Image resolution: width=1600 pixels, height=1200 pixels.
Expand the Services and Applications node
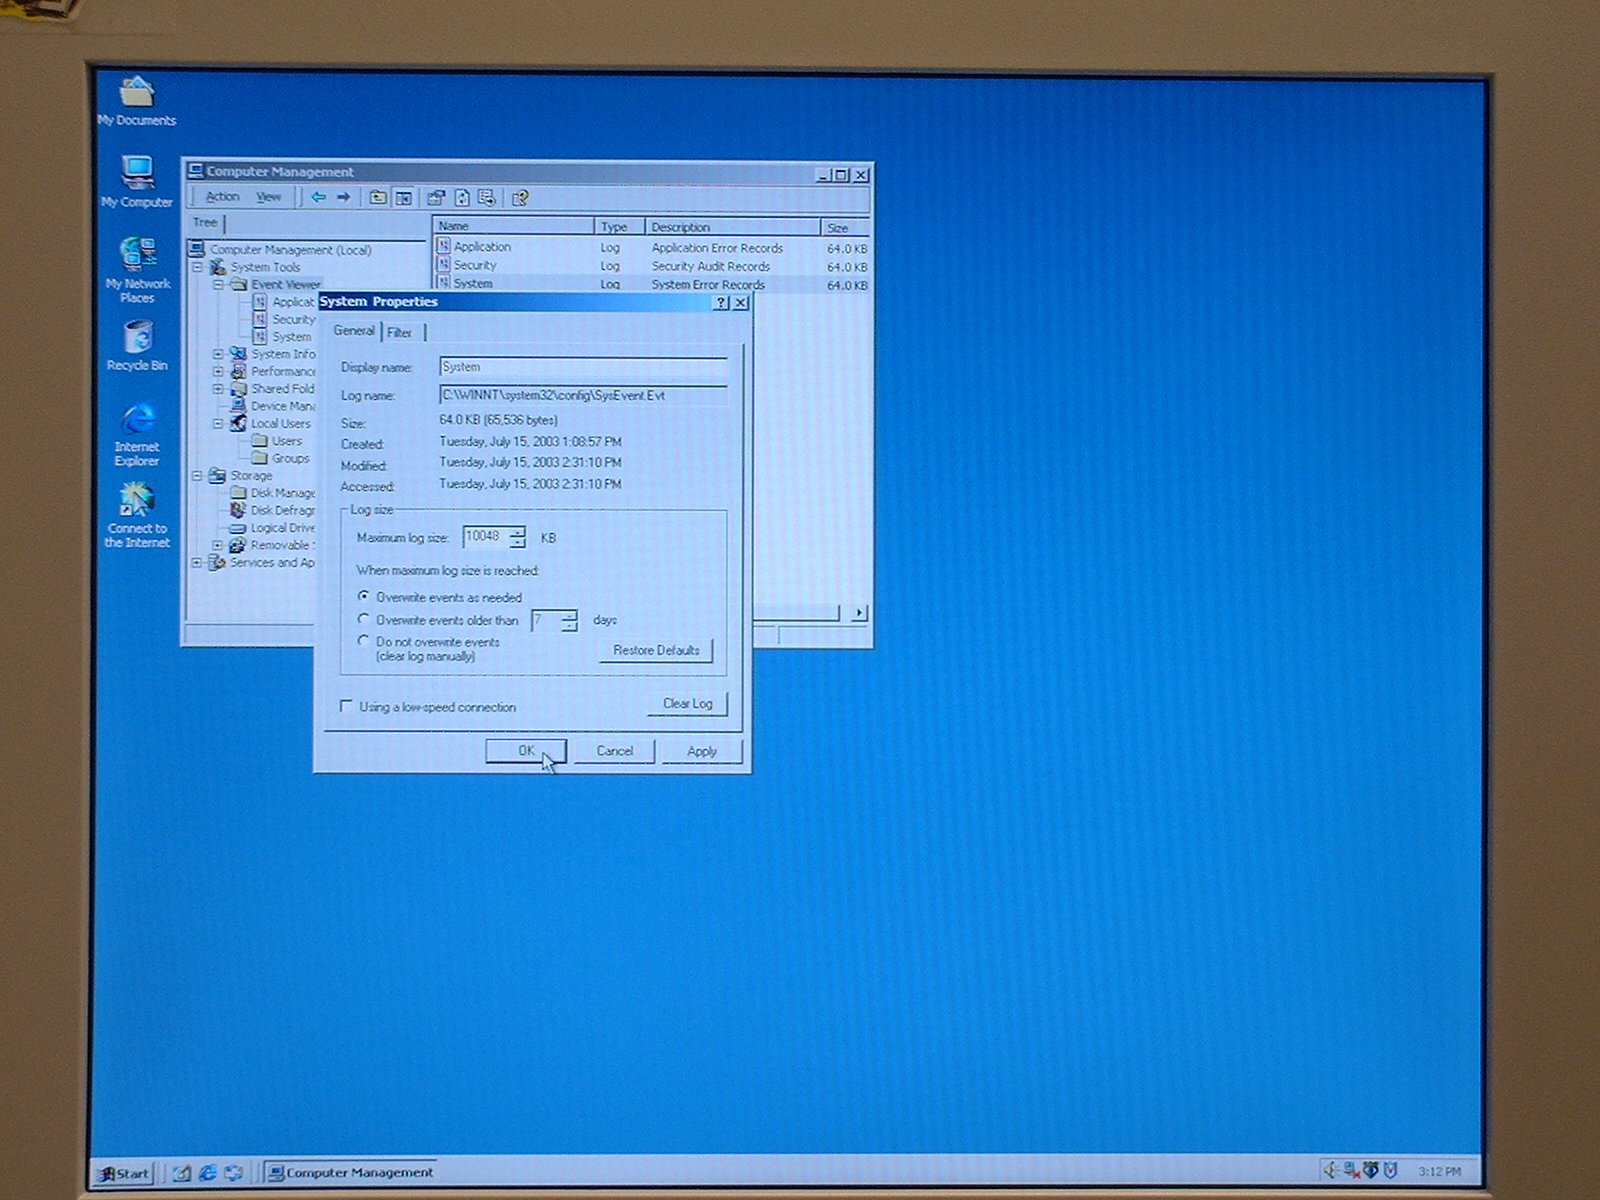click(x=198, y=563)
